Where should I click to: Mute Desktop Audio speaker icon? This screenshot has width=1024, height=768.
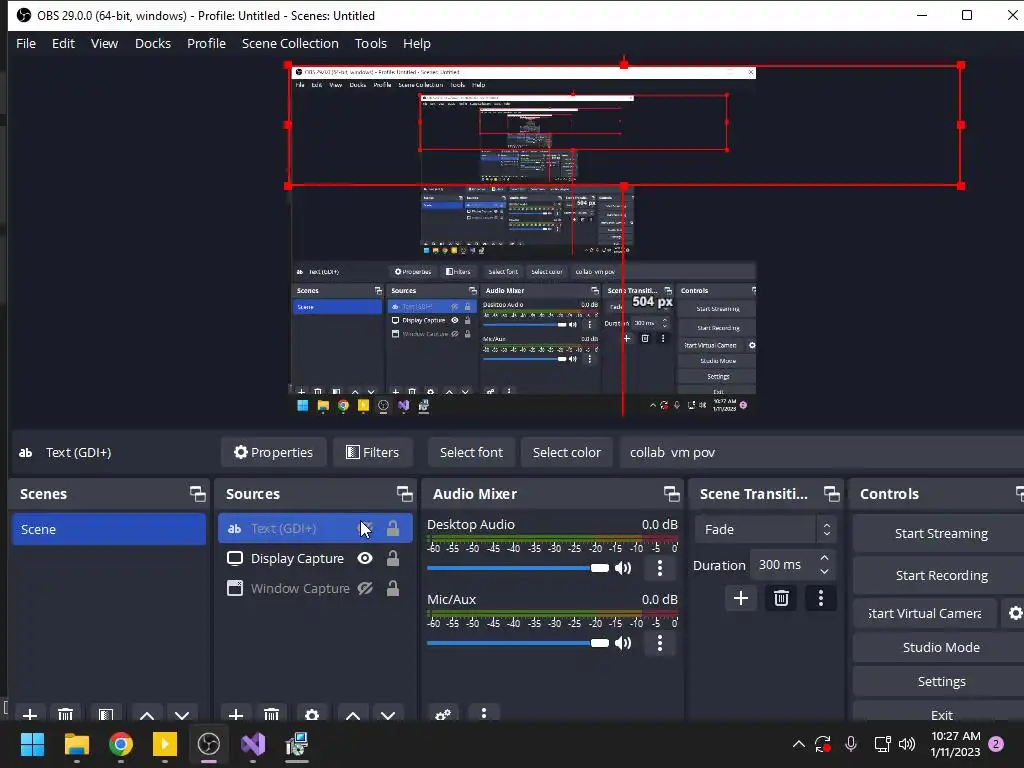pyautogui.click(x=624, y=568)
